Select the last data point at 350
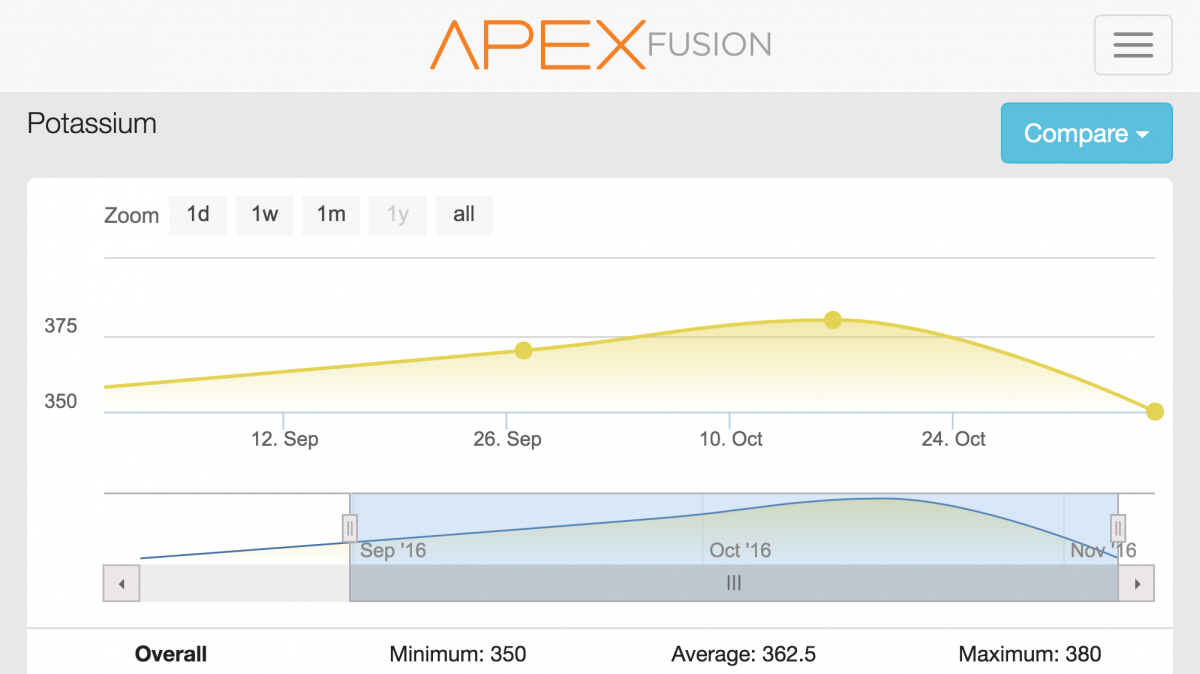1200x674 pixels. point(1155,411)
